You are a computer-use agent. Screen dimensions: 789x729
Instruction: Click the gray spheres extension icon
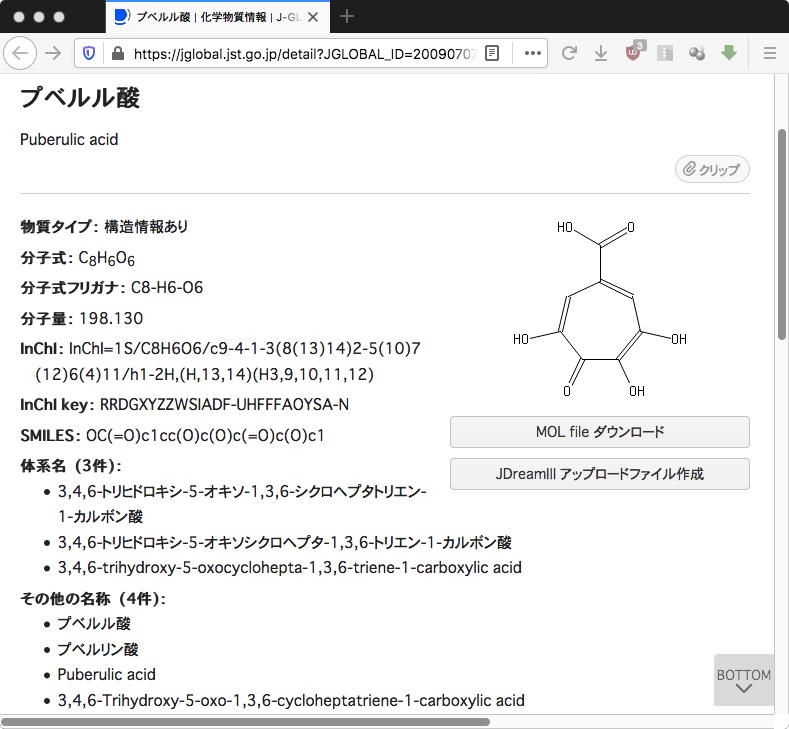coord(697,53)
